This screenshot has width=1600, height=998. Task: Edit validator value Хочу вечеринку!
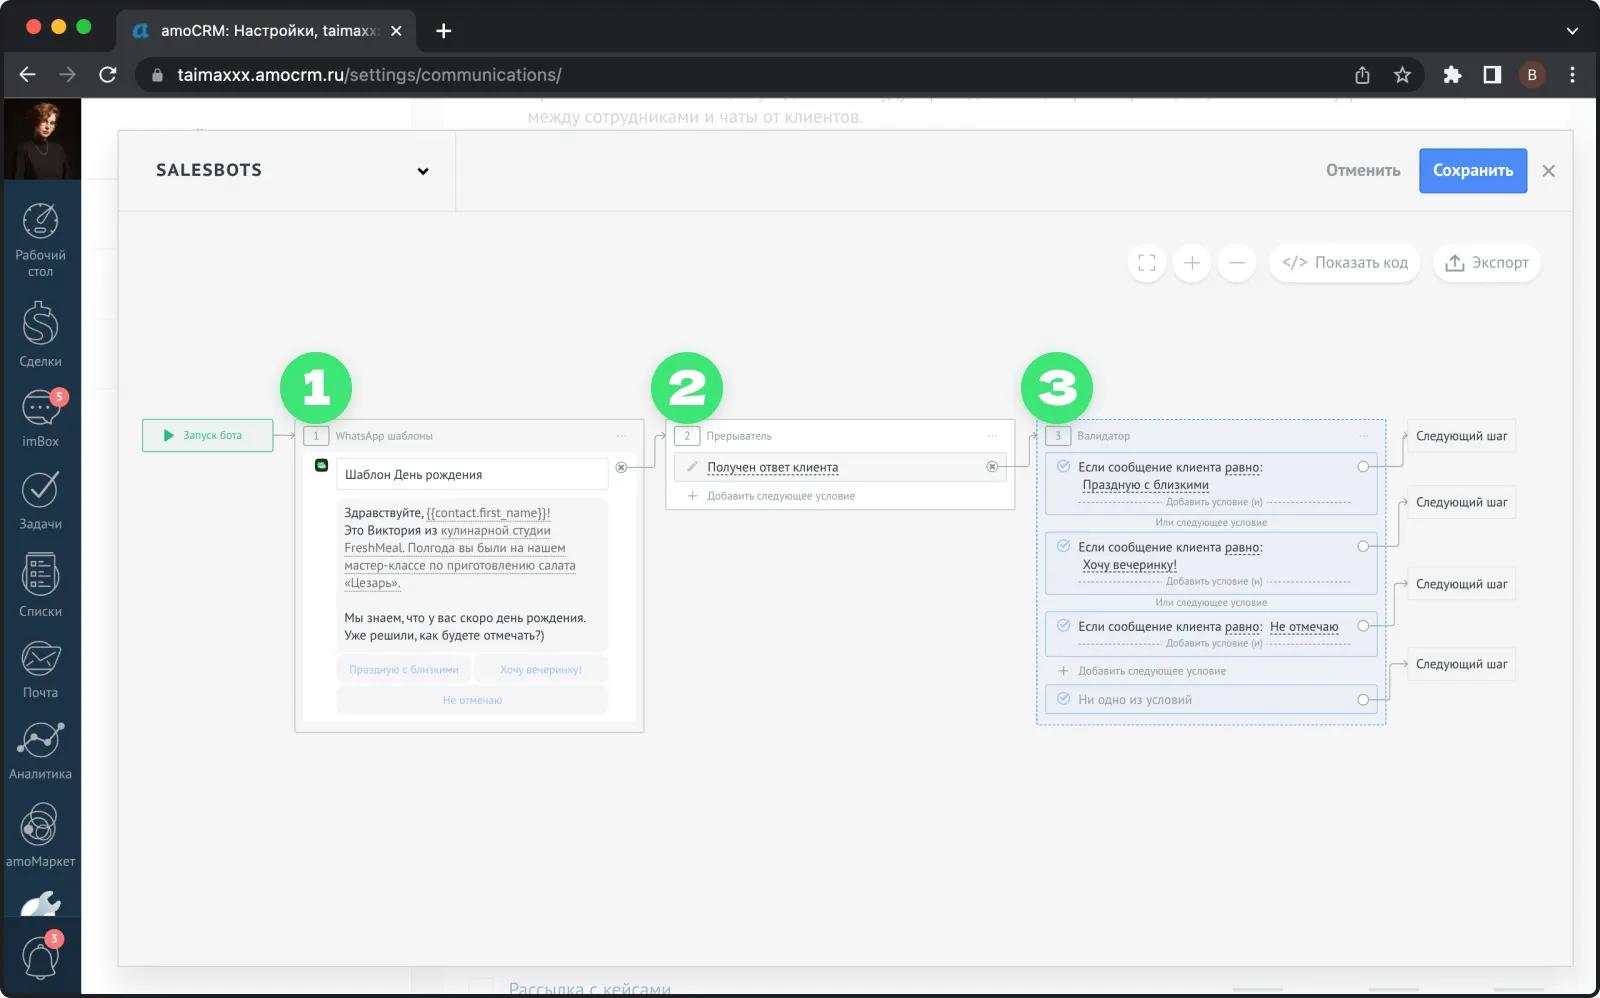(1129, 565)
